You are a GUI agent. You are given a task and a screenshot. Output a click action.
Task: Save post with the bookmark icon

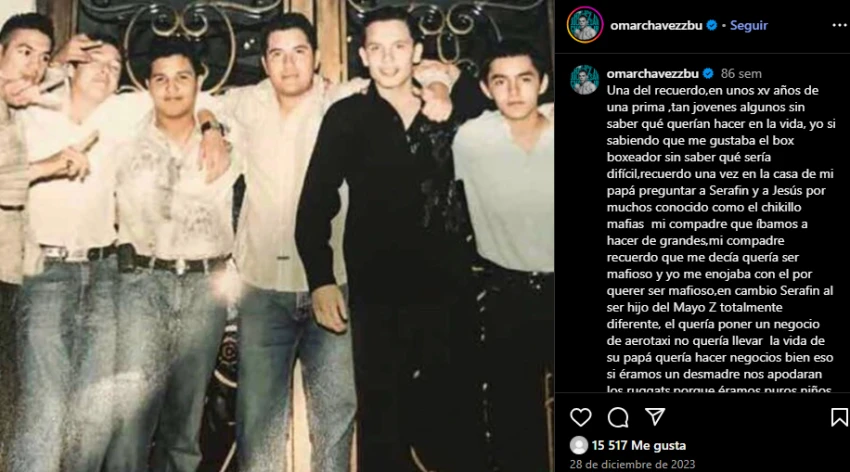coord(839,417)
